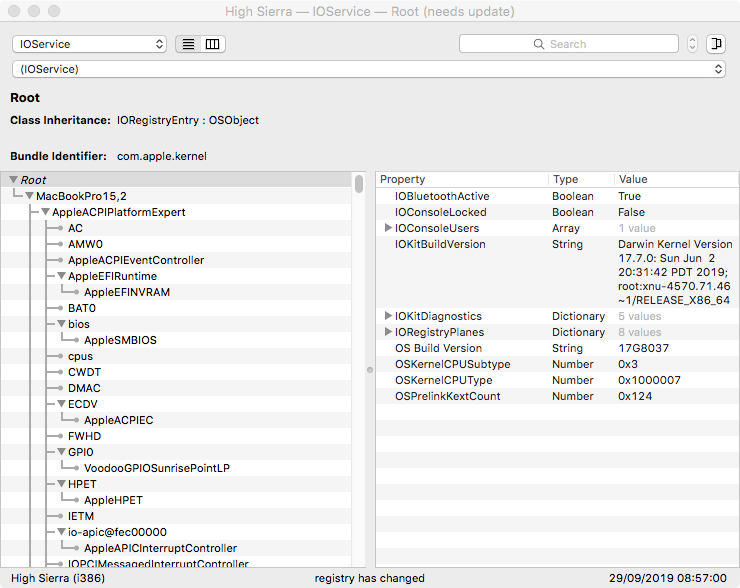This screenshot has height=588, width=740.
Task: Select the IETM entry
Action: coord(81,516)
